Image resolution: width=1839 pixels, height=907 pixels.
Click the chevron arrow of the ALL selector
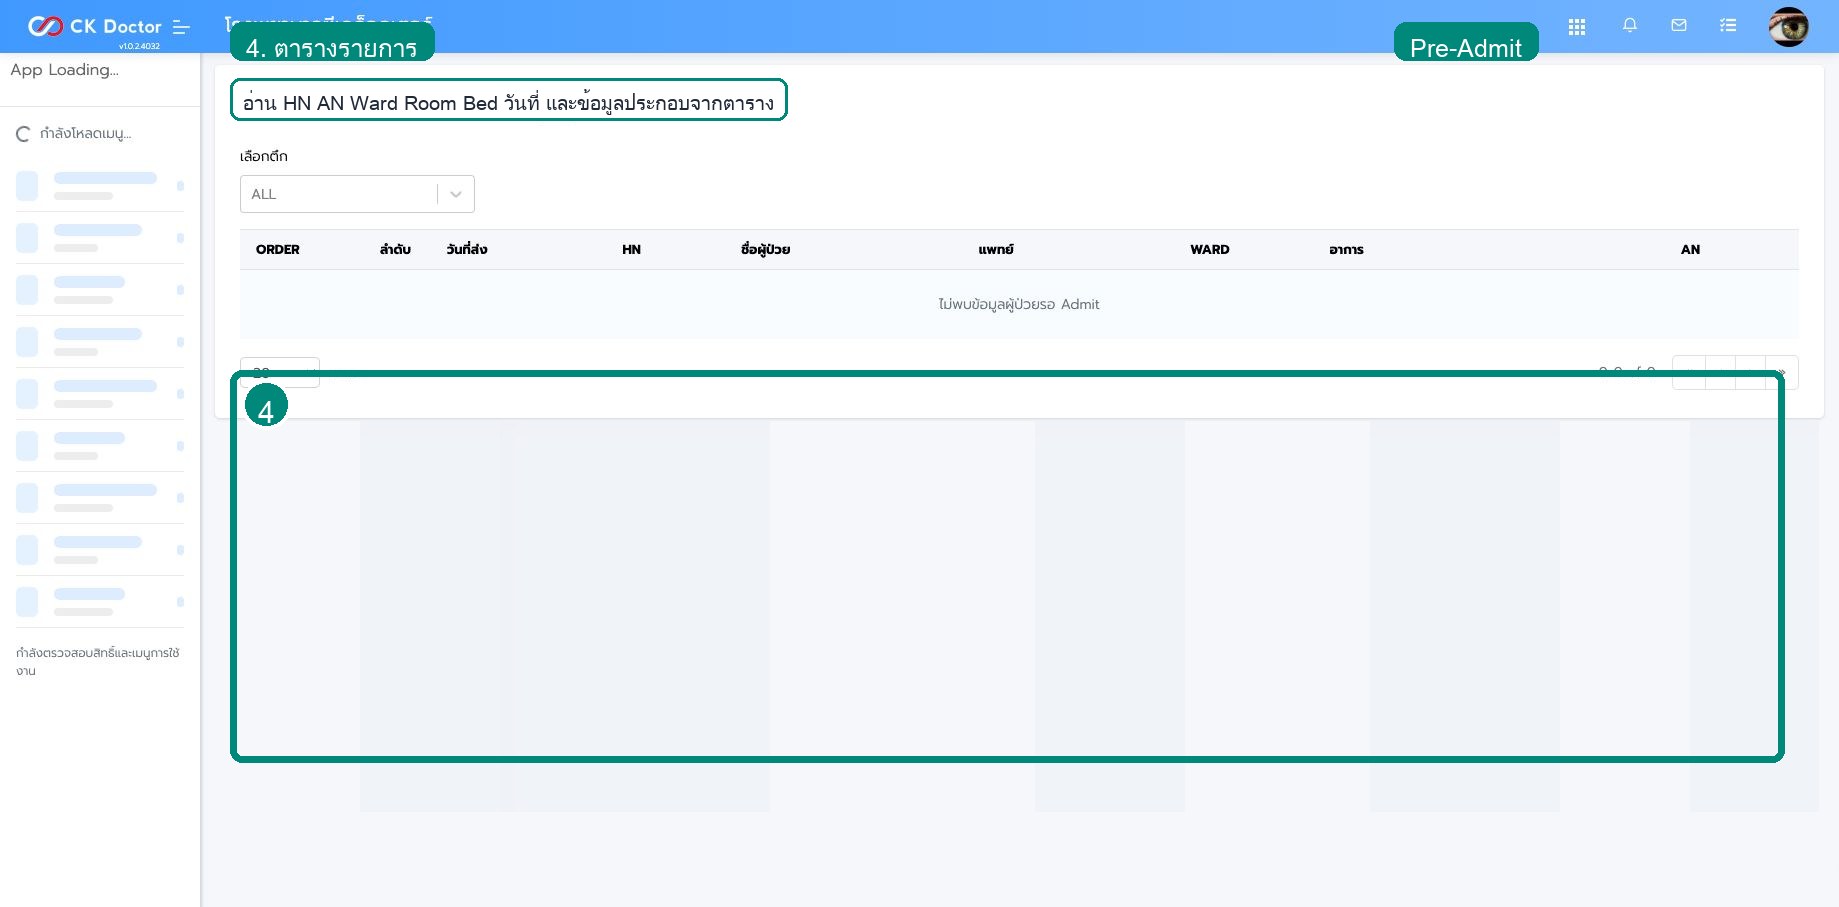click(x=456, y=194)
